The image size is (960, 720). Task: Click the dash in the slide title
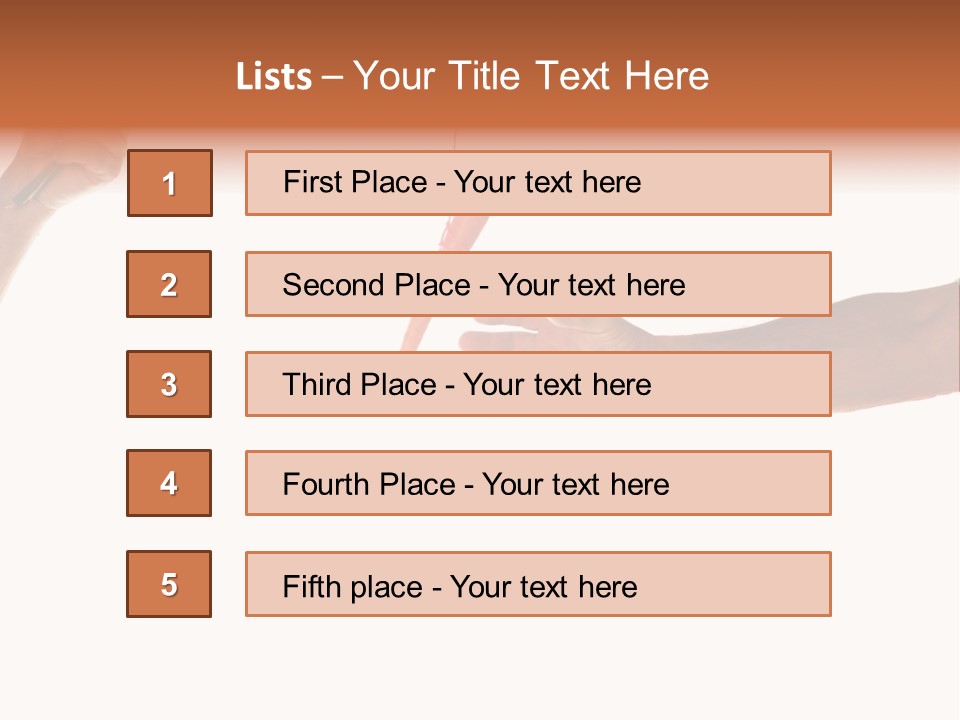(x=333, y=77)
